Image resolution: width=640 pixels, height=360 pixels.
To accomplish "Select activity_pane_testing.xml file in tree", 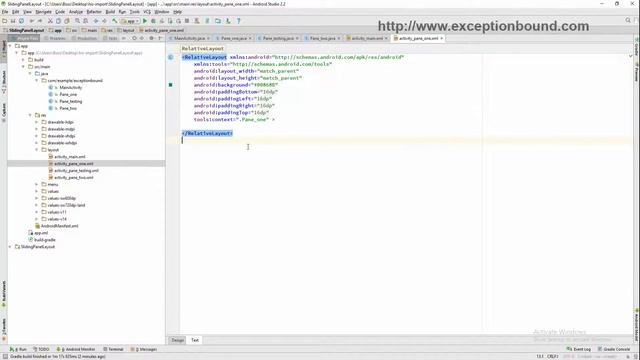I will [76, 171].
